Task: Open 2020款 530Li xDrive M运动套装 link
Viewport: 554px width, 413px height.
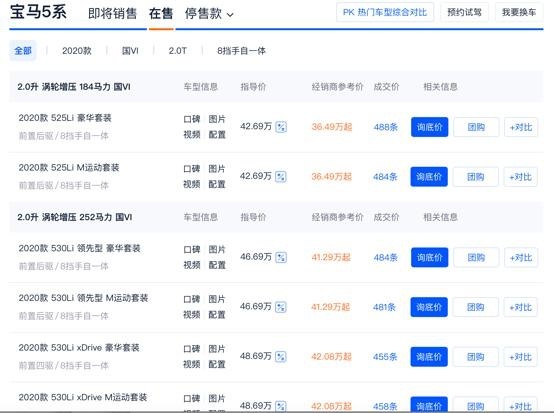Action: (x=83, y=397)
